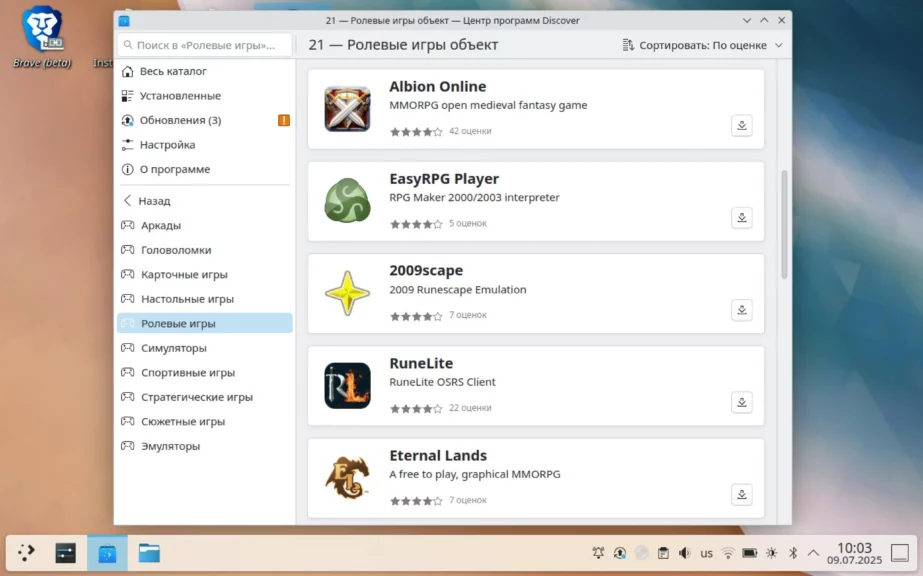Open the Sort by rating dropdown
Viewport: 923px width, 576px height.
703,45
